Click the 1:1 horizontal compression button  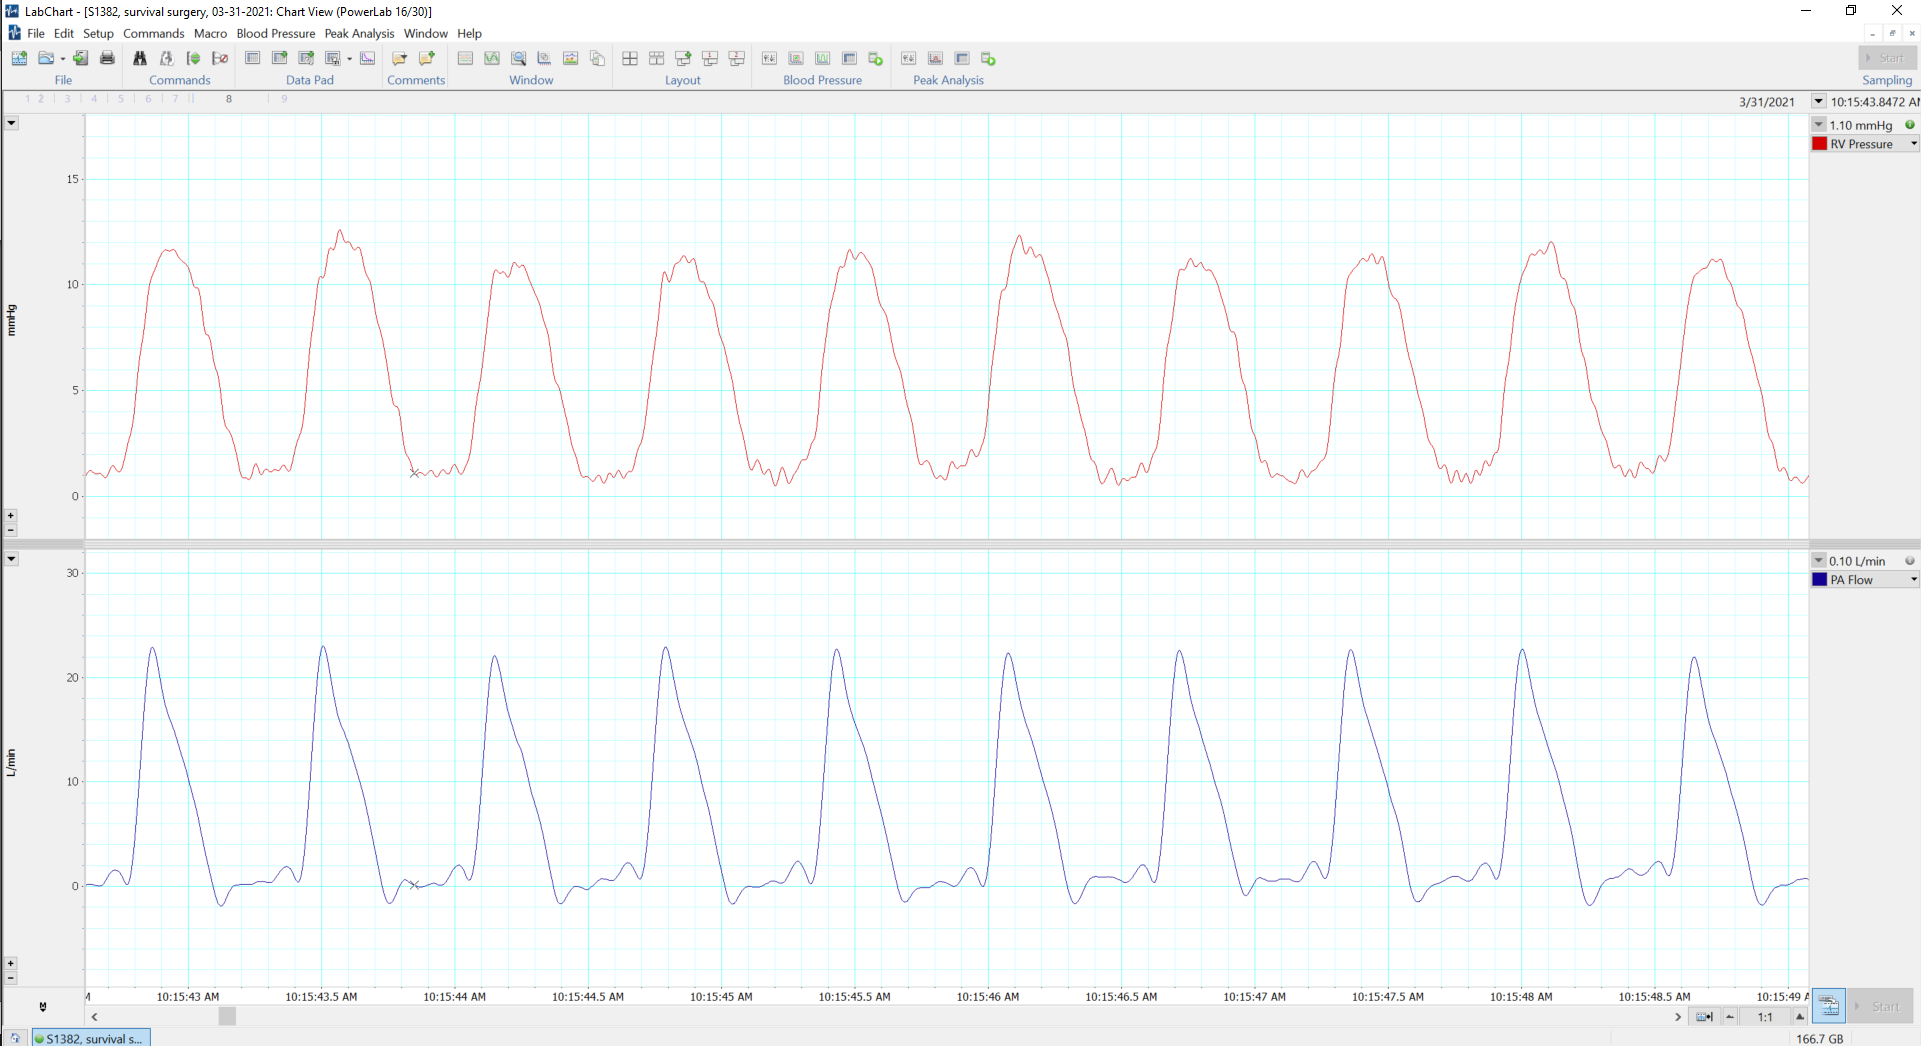pos(1765,1017)
